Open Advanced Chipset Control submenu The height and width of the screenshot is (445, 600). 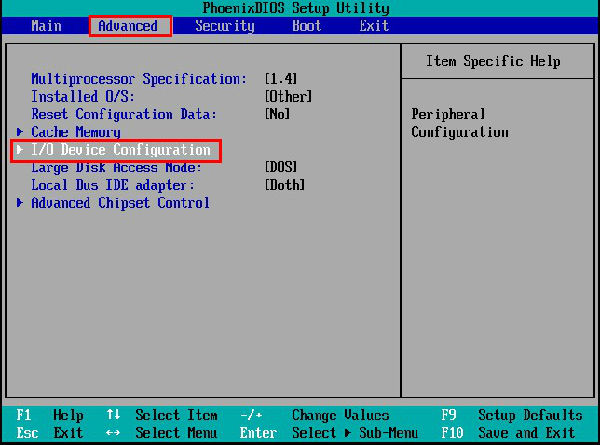121,203
